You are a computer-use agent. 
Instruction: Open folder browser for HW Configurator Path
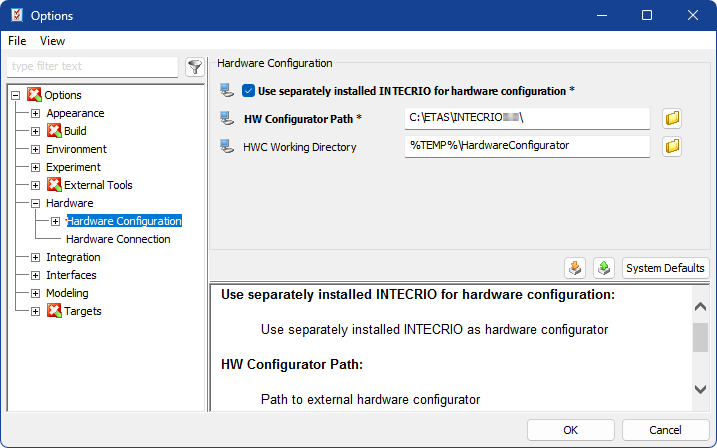(672, 118)
